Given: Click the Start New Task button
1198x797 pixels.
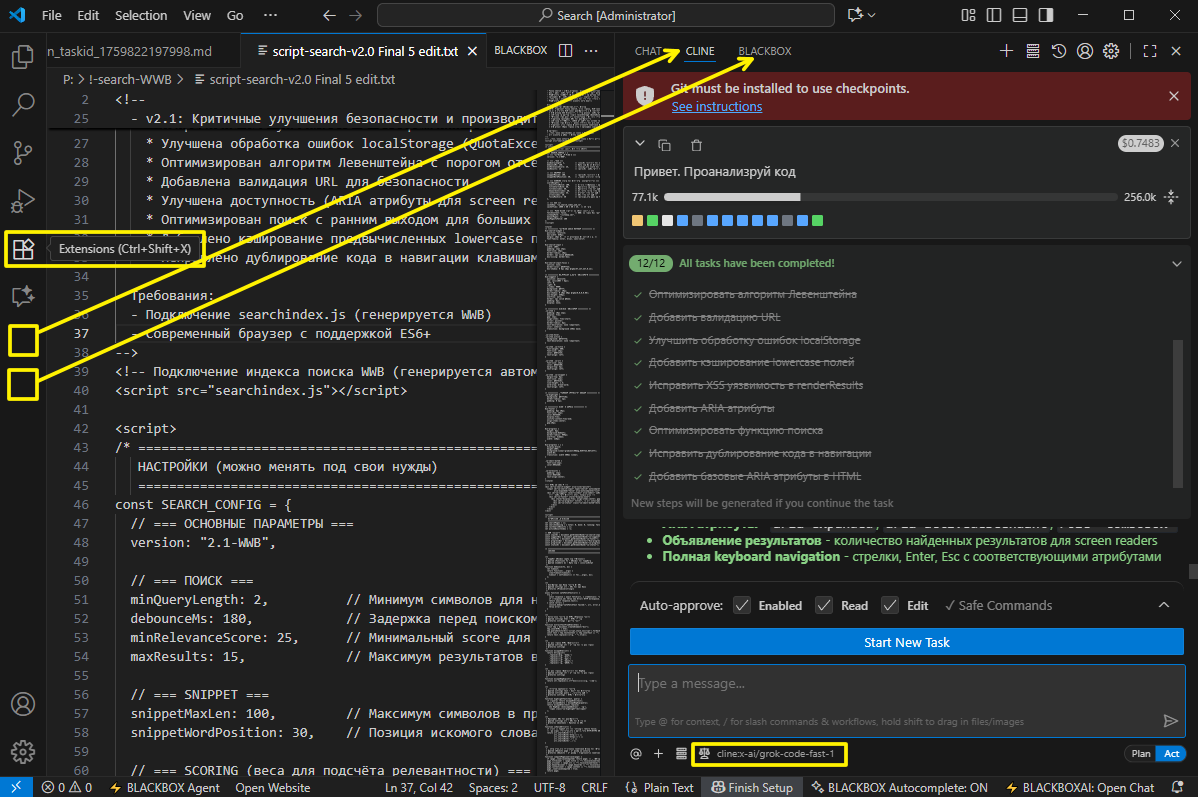Looking at the screenshot, I should tap(906, 642).
